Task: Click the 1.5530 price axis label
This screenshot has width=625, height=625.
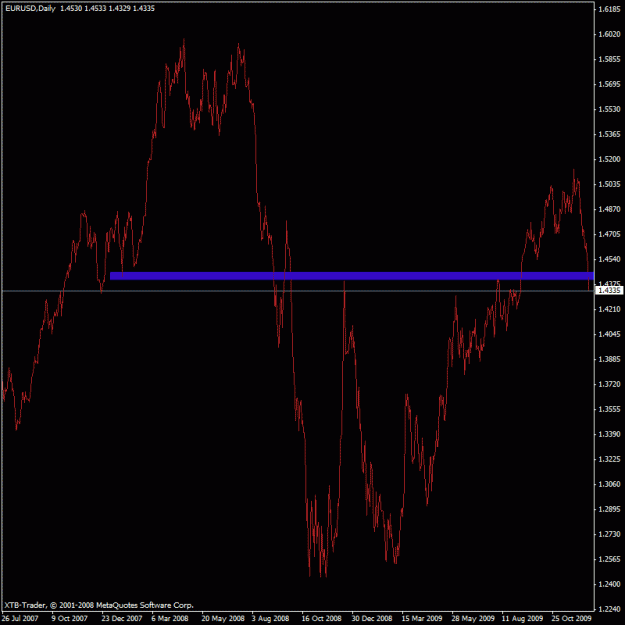Action: [609, 109]
